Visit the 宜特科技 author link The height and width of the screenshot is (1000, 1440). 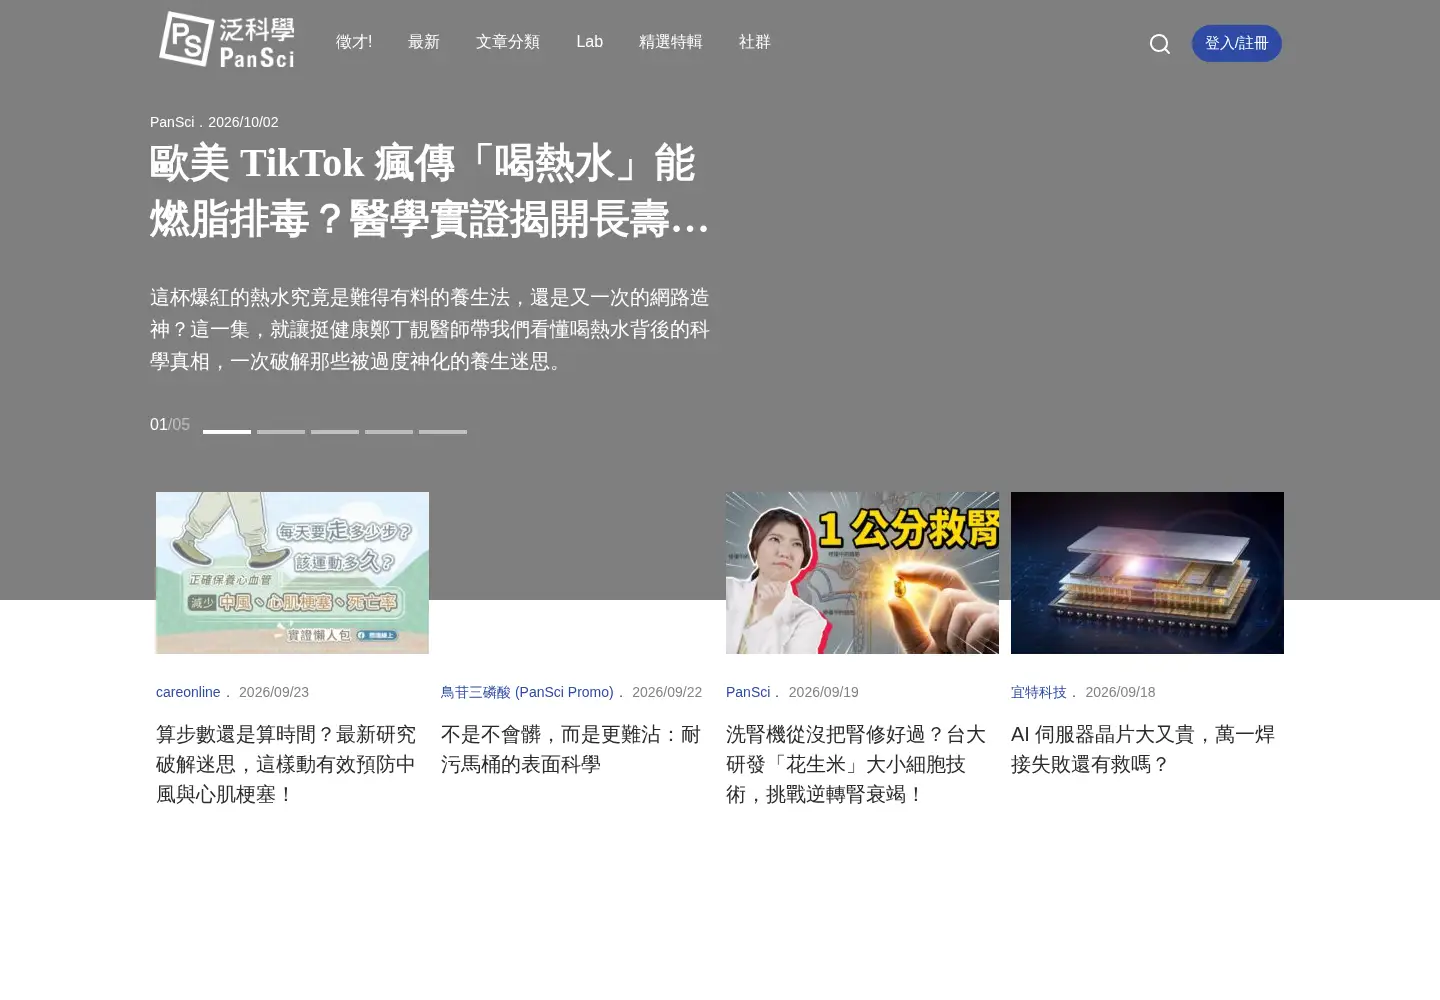point(1039,692)
